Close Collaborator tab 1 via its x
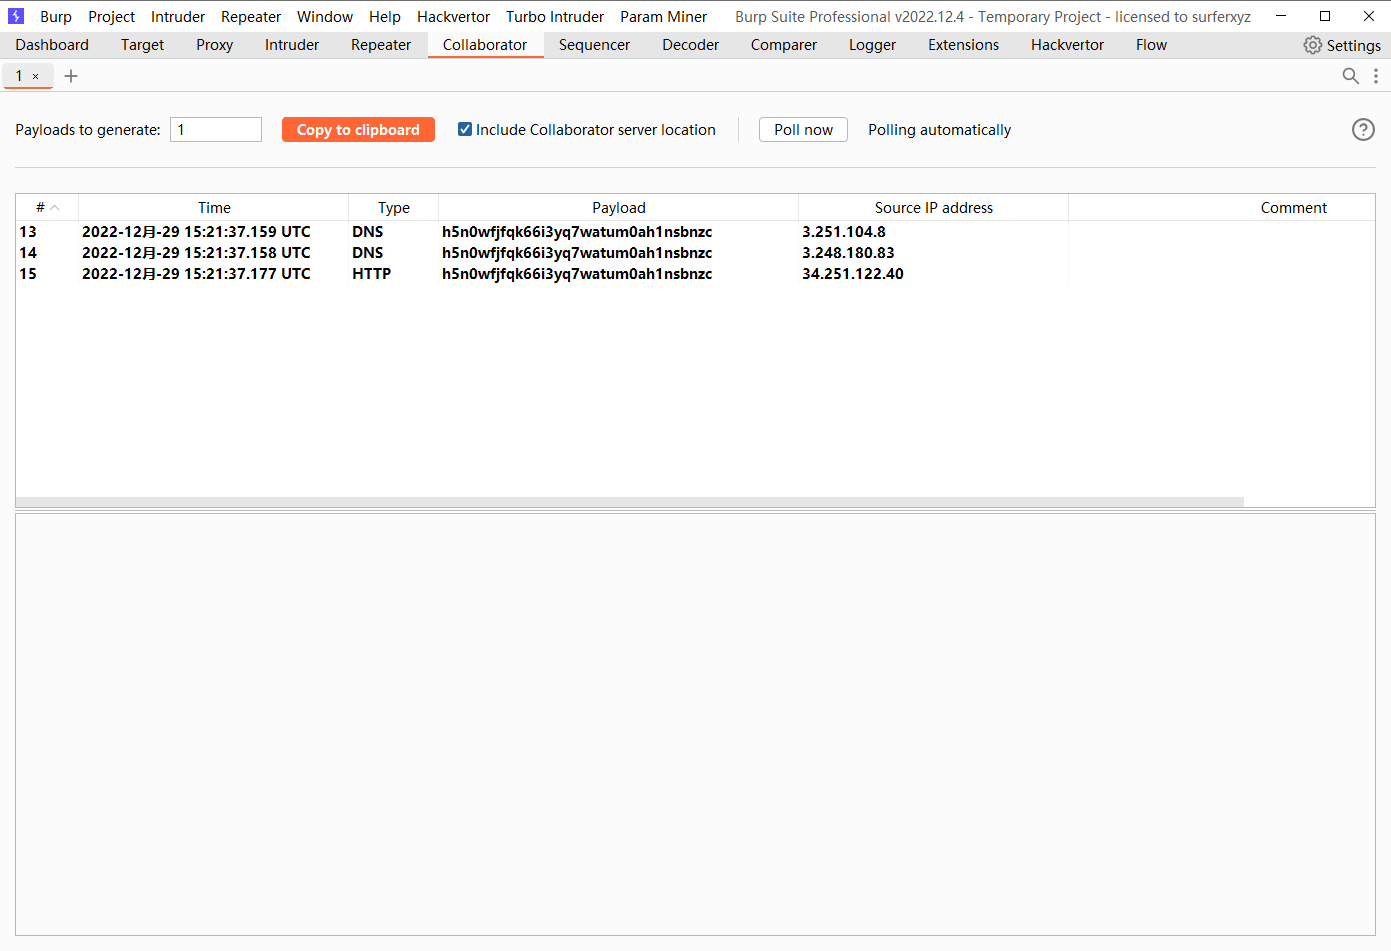 (37, 76)
